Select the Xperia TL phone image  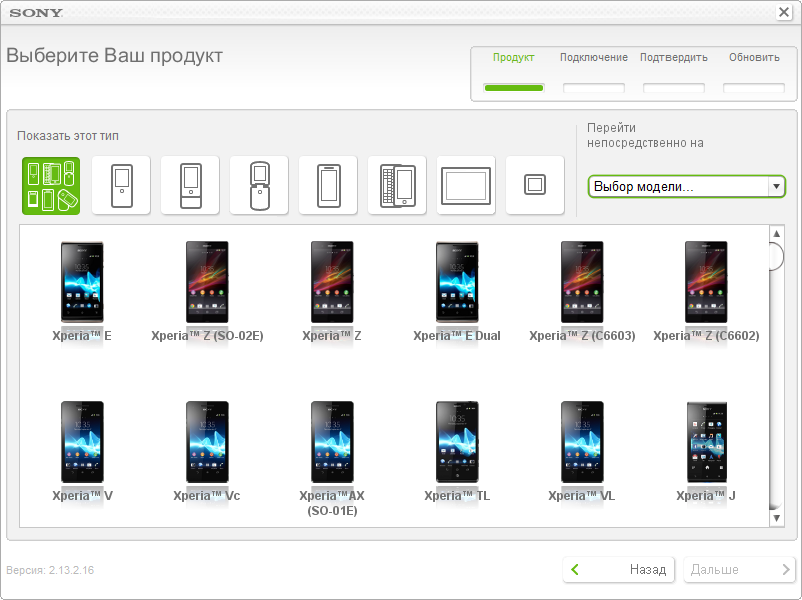457,442
